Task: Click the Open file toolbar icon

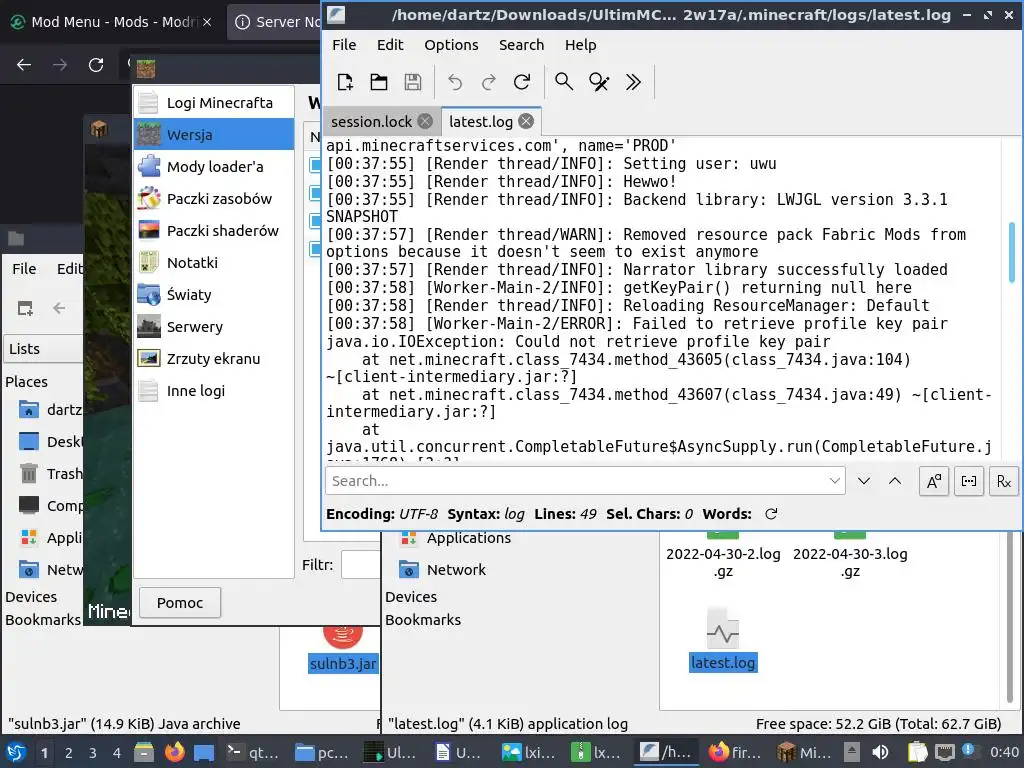Action: coord(379,82)
